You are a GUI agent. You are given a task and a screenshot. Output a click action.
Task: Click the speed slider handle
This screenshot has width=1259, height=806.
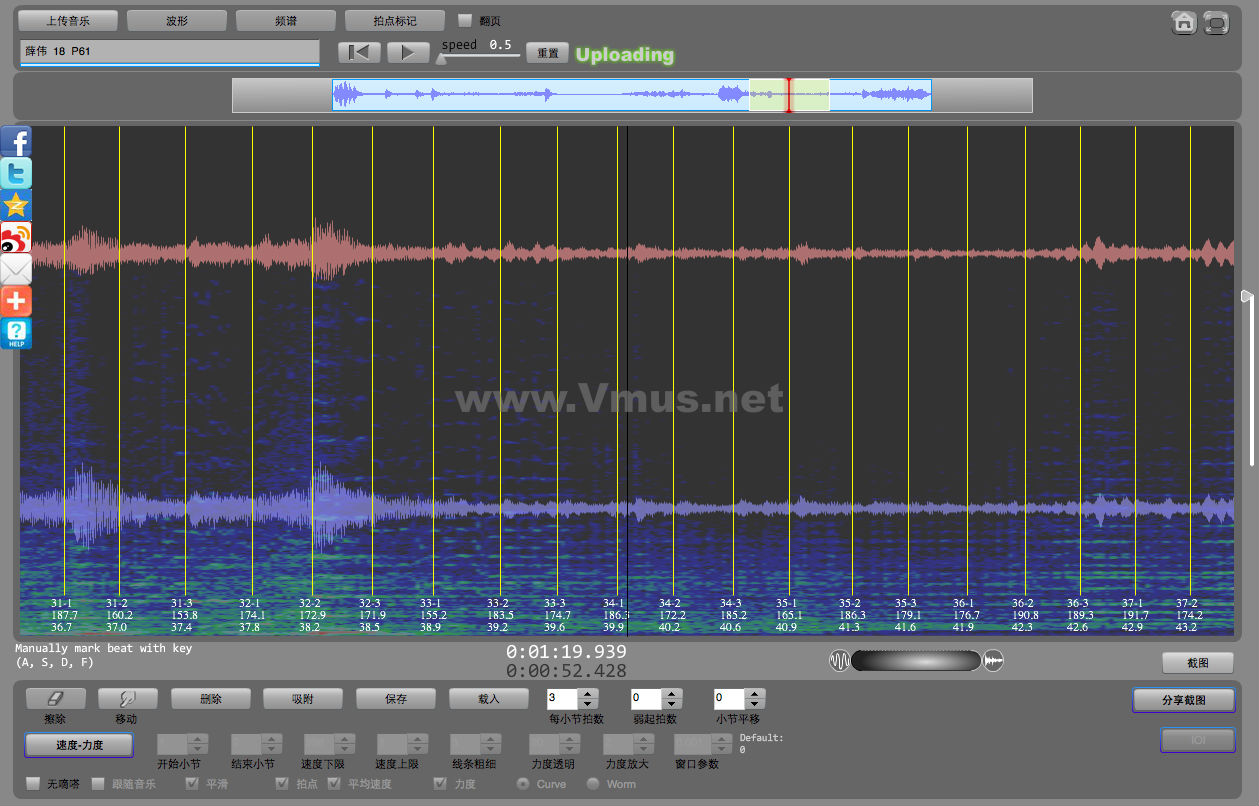click(x=441, y=59)
